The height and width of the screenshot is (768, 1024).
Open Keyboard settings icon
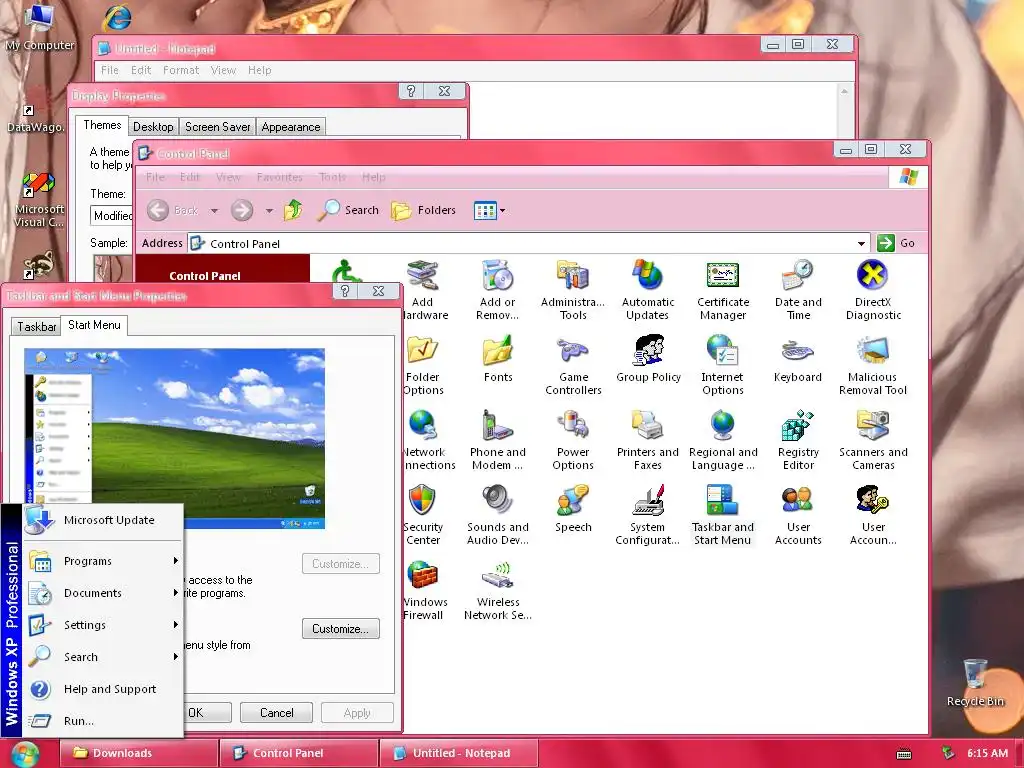797,359
